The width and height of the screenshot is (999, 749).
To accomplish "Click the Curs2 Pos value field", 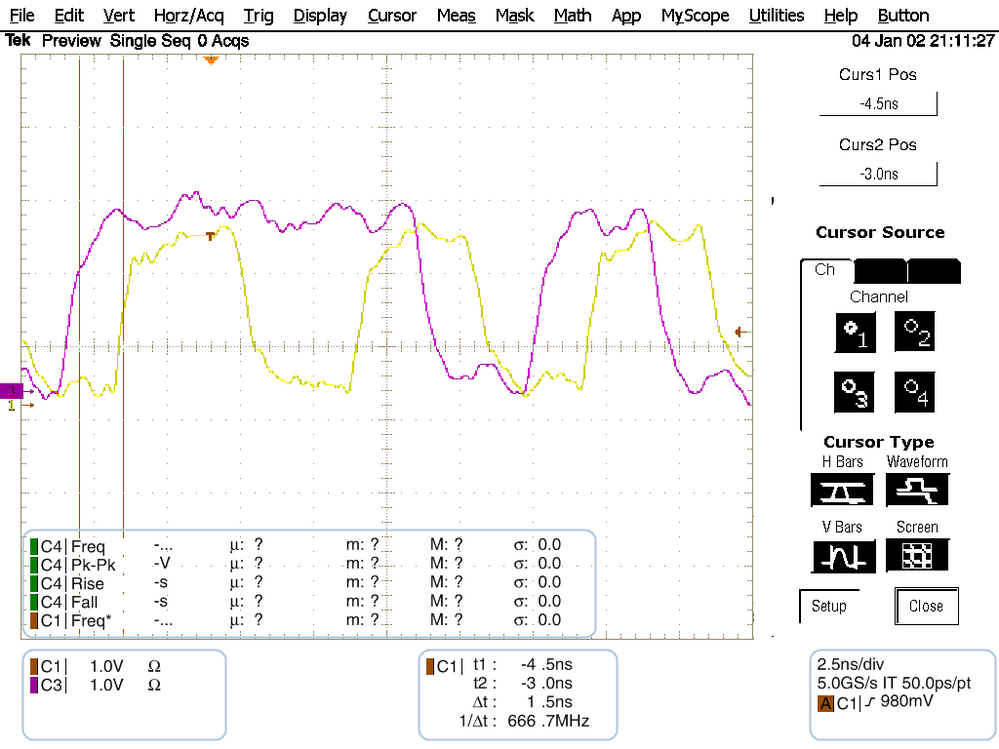I will (878, 174).
